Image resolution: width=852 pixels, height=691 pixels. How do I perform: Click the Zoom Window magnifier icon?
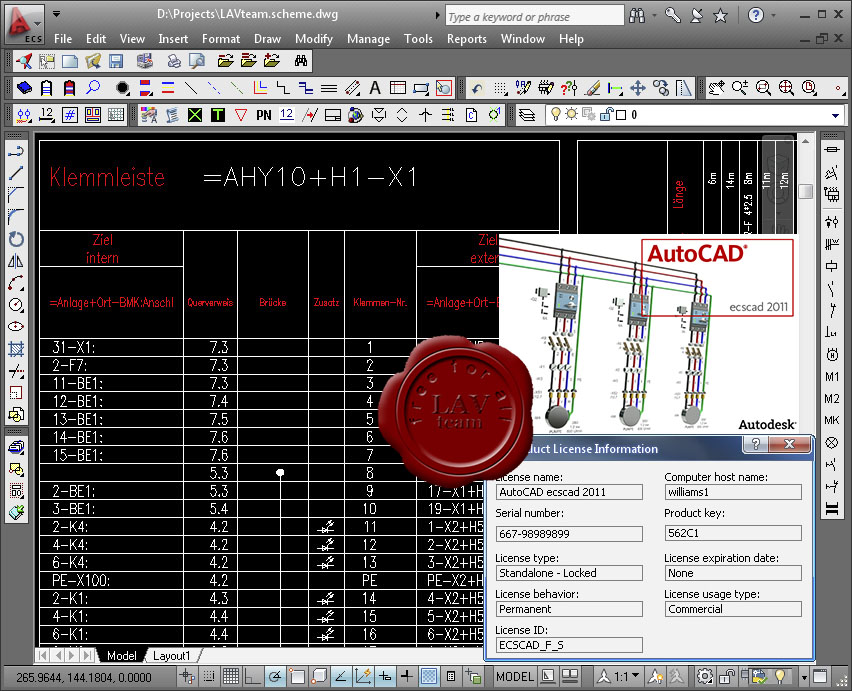pyautogui.click(x=763, y=88)
